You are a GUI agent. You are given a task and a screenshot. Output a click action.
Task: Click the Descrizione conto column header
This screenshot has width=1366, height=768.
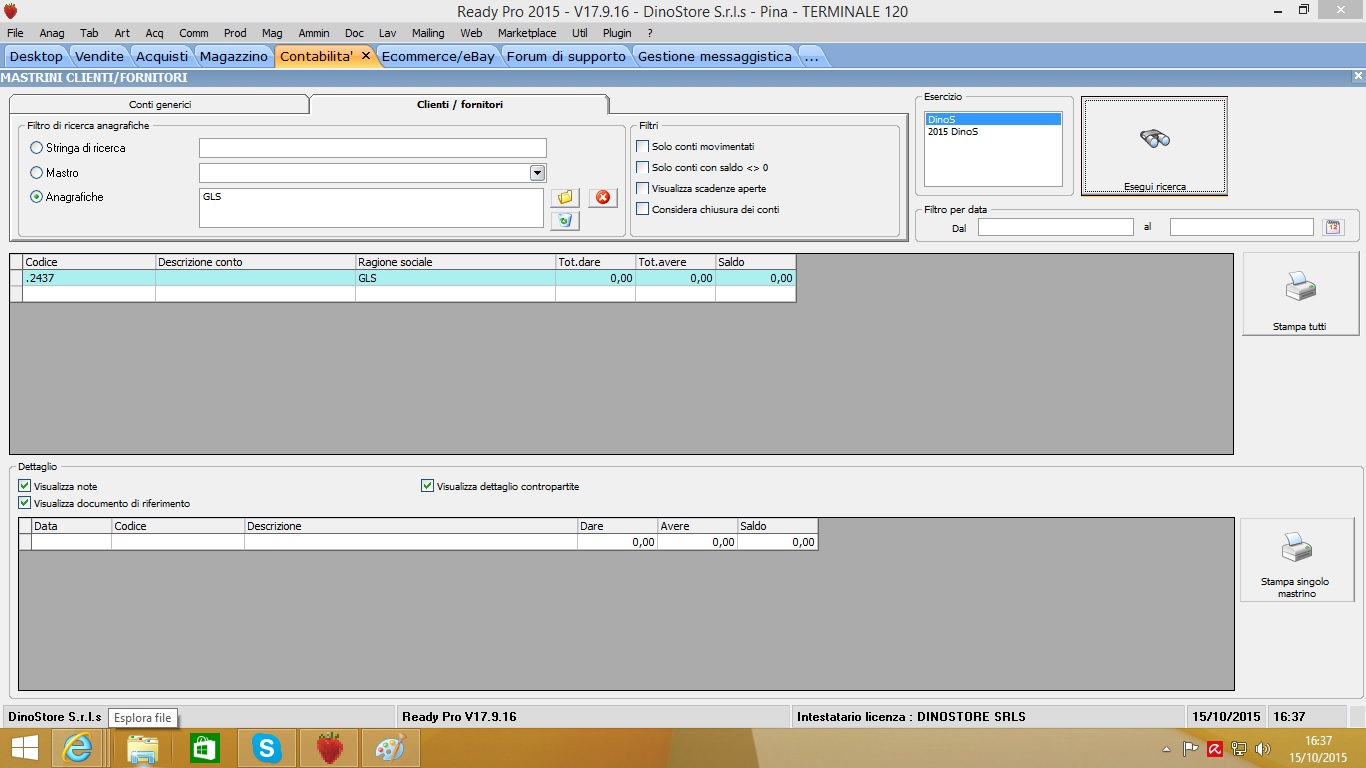click(x=255, y=262)
